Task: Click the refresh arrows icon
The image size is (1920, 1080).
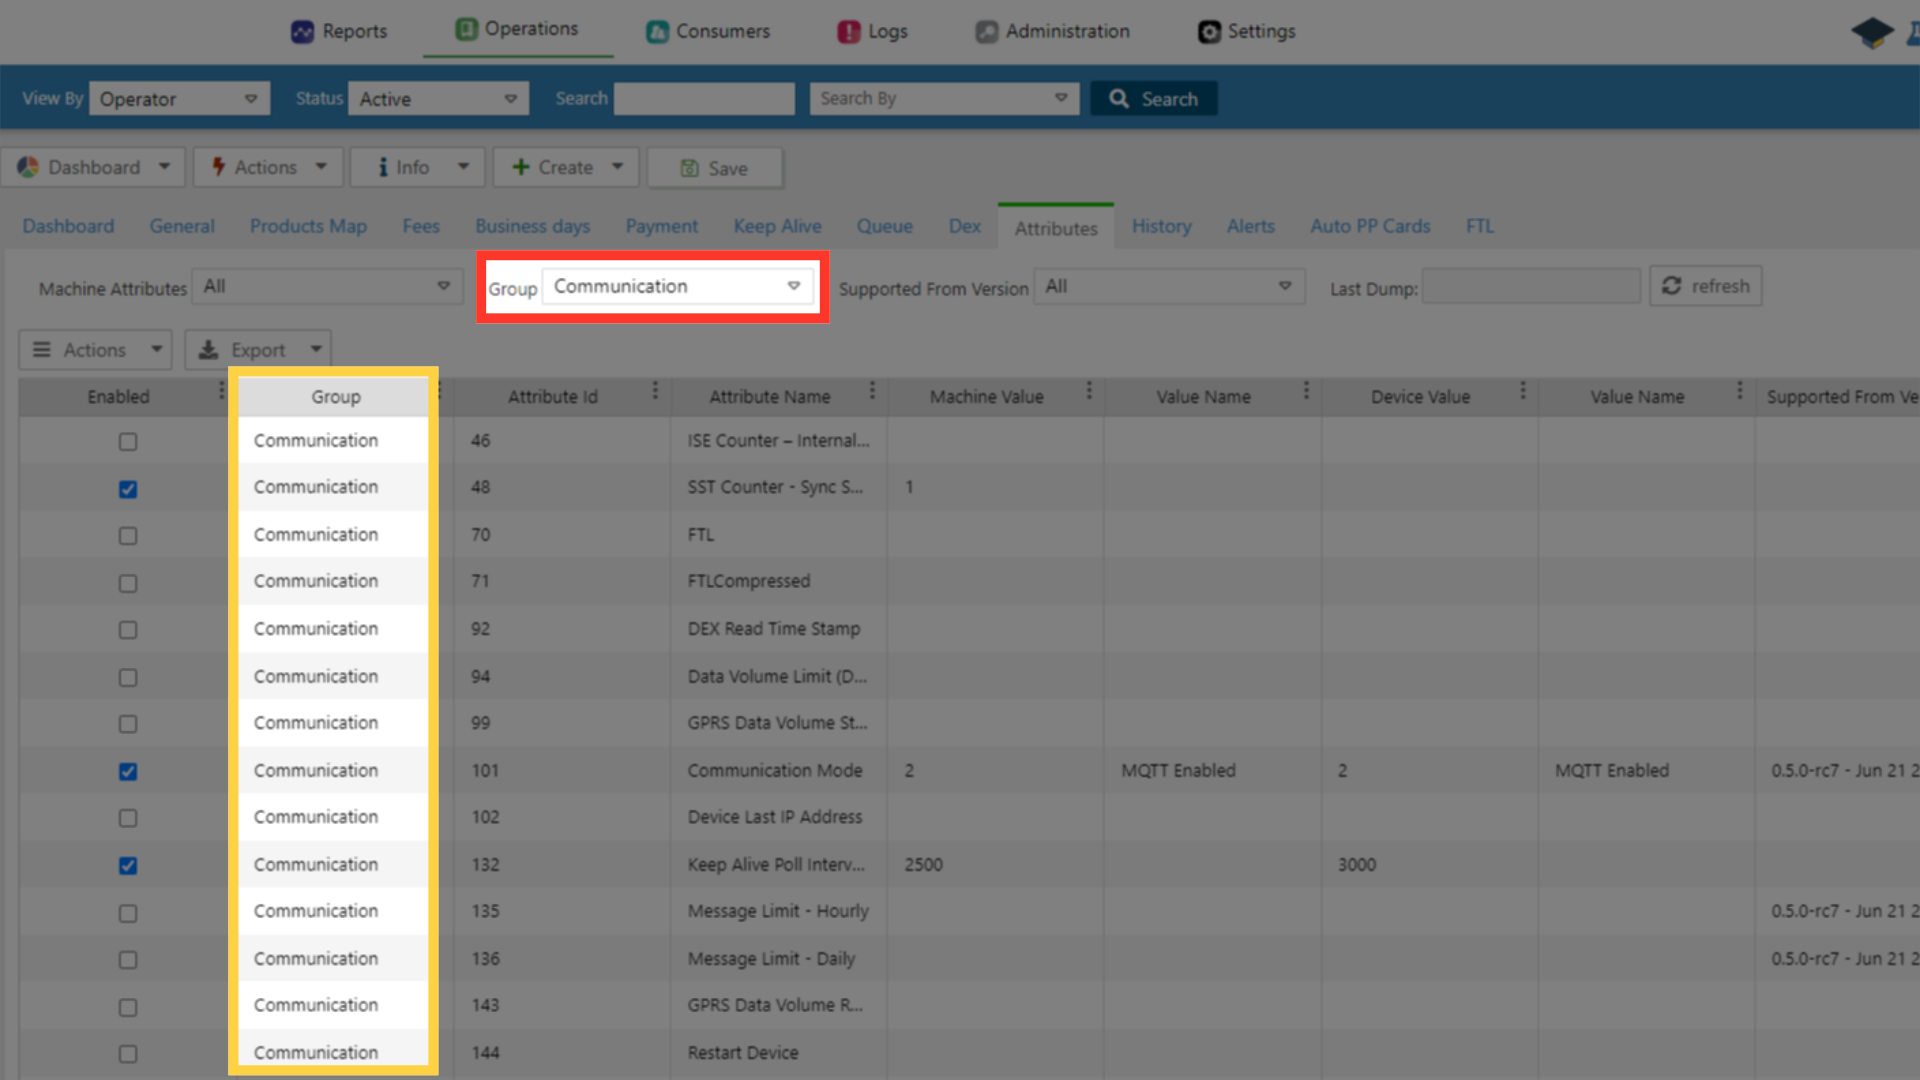Action: (x=1671, y=286)
